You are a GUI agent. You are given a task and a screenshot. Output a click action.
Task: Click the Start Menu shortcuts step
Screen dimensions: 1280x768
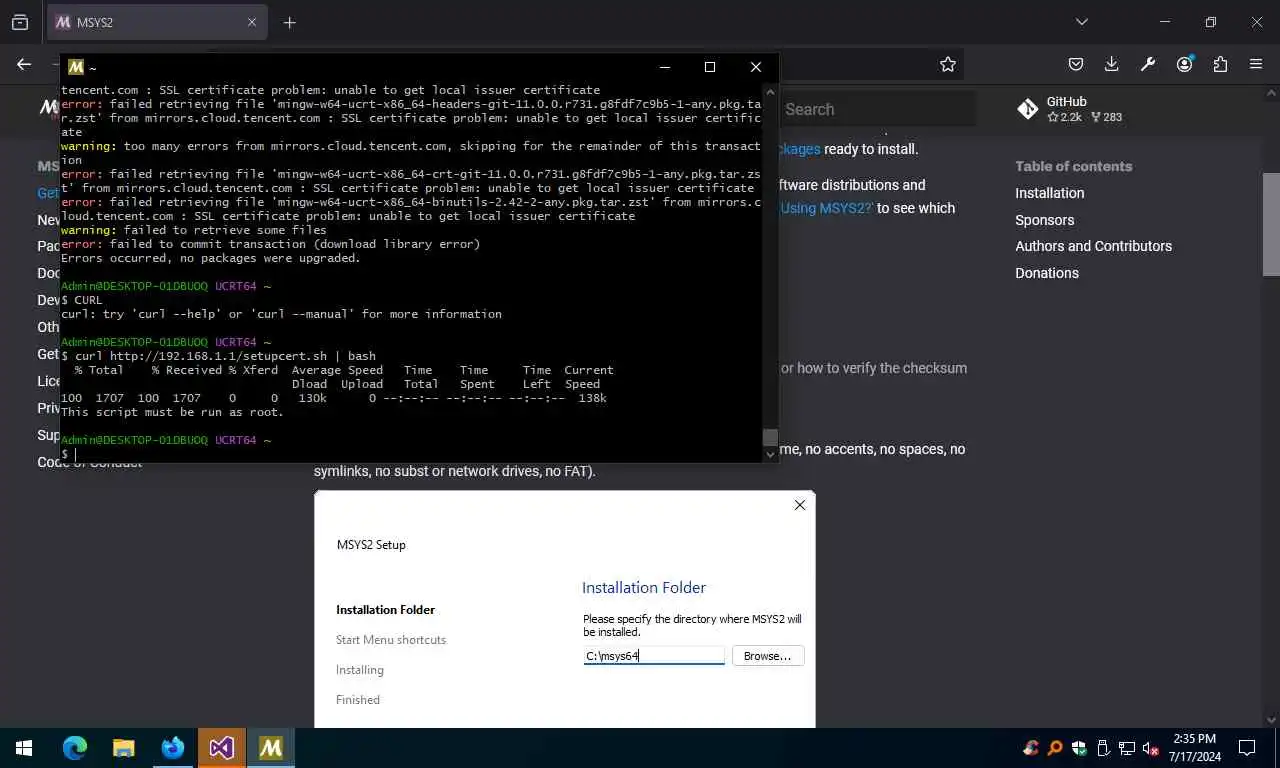coord(391,640)
